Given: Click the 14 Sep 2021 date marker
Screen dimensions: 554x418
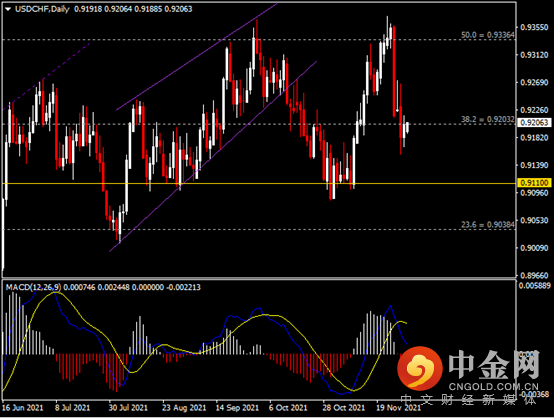Looking at the screenshot, I should (237, 408).
